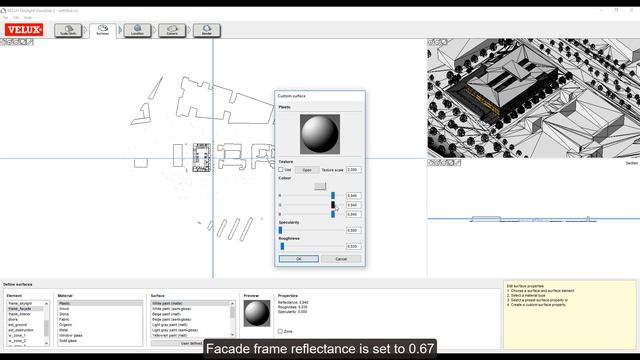This screenshot has width=640, height=360.
Task: Click the Open texture button
Action: [307, 170]
